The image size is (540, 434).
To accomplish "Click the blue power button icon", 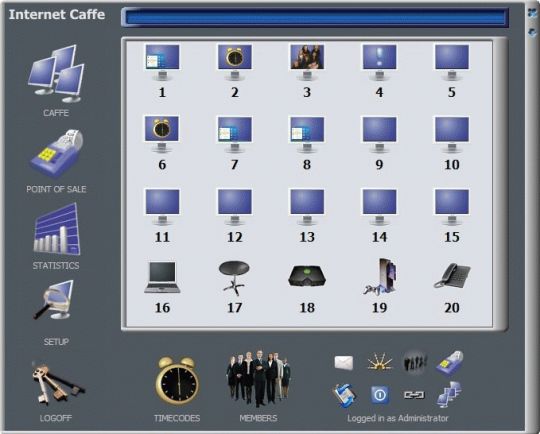I will 380,395.
